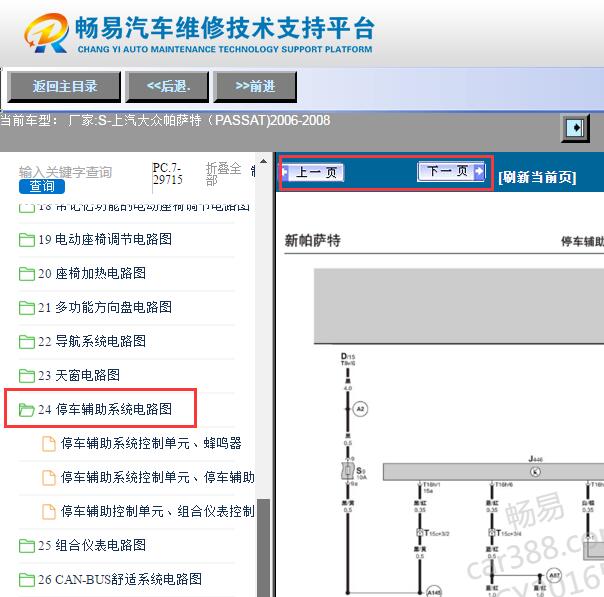The image size is (604, 597).
Task: Click the sidebar scrollbar thumb
Action: click(x=263, y=548)
